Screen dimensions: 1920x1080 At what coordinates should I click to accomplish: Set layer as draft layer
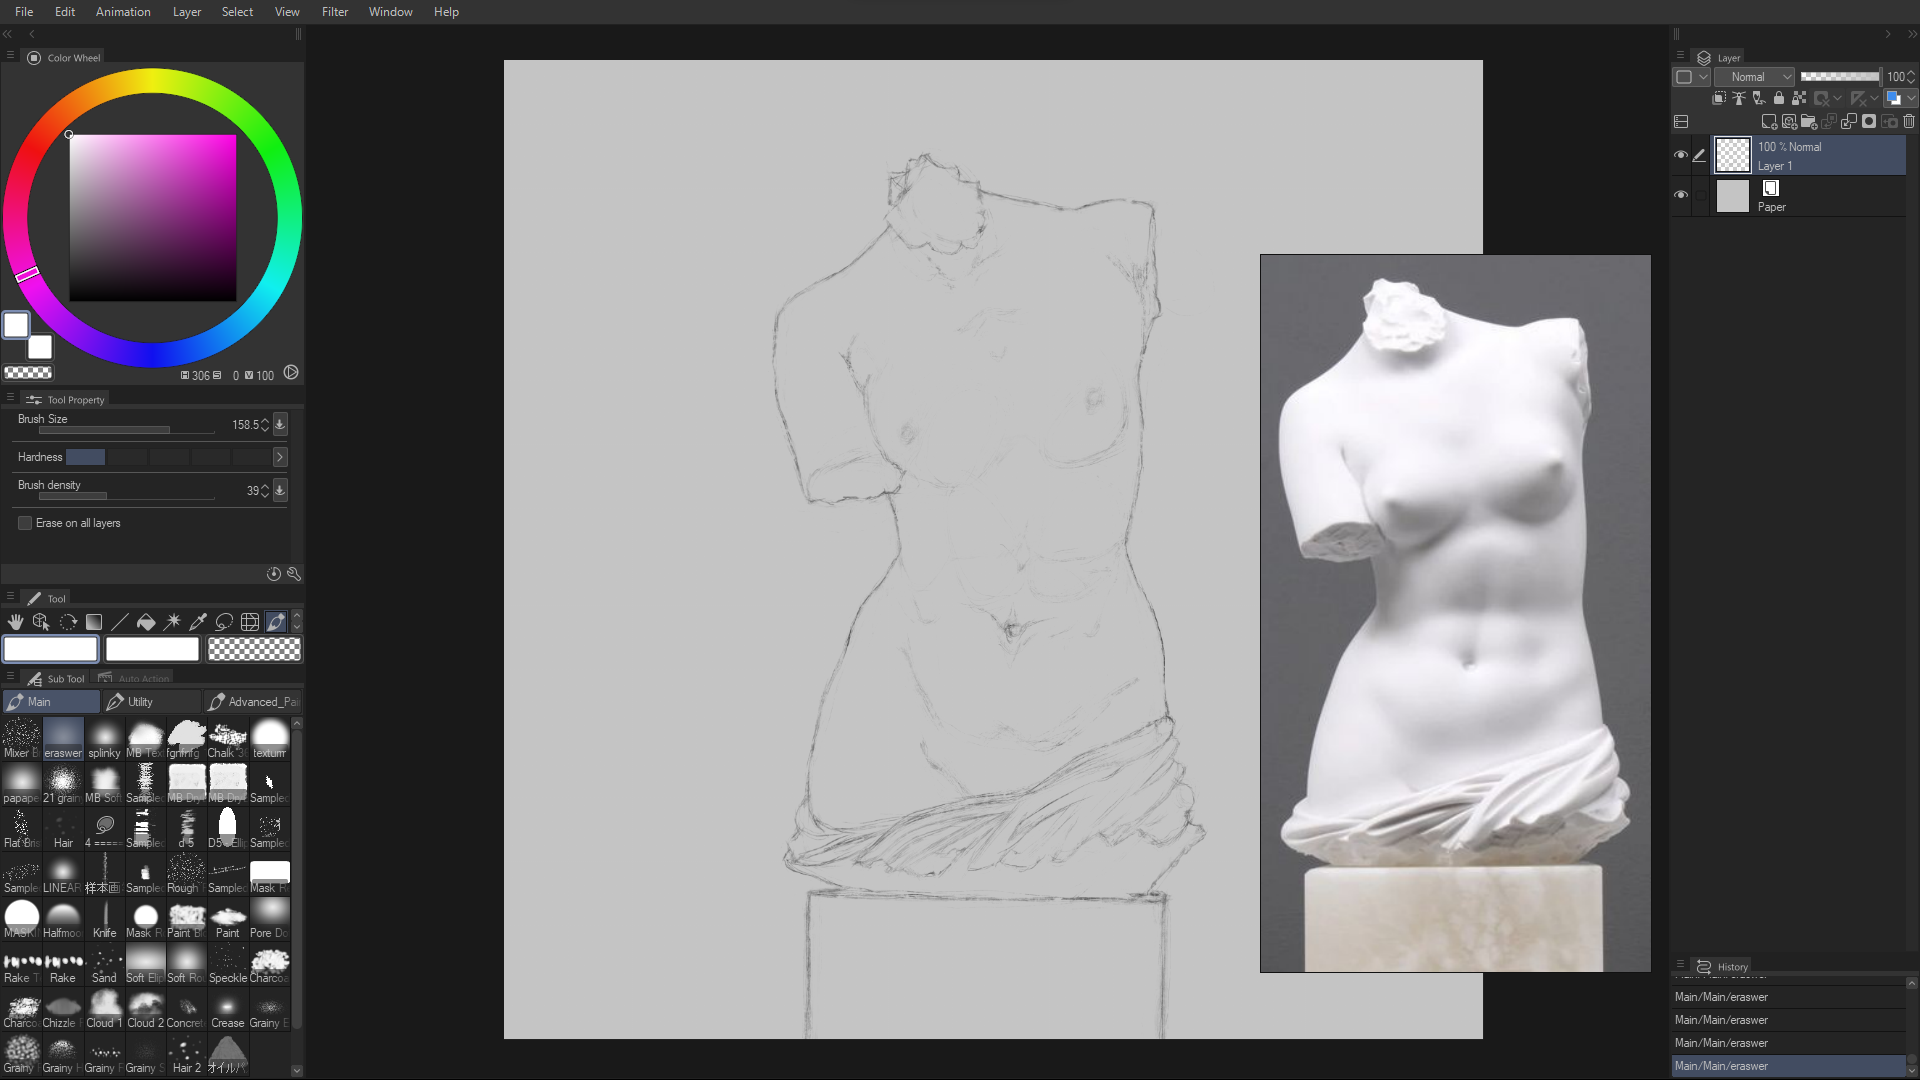(1759, 98)
